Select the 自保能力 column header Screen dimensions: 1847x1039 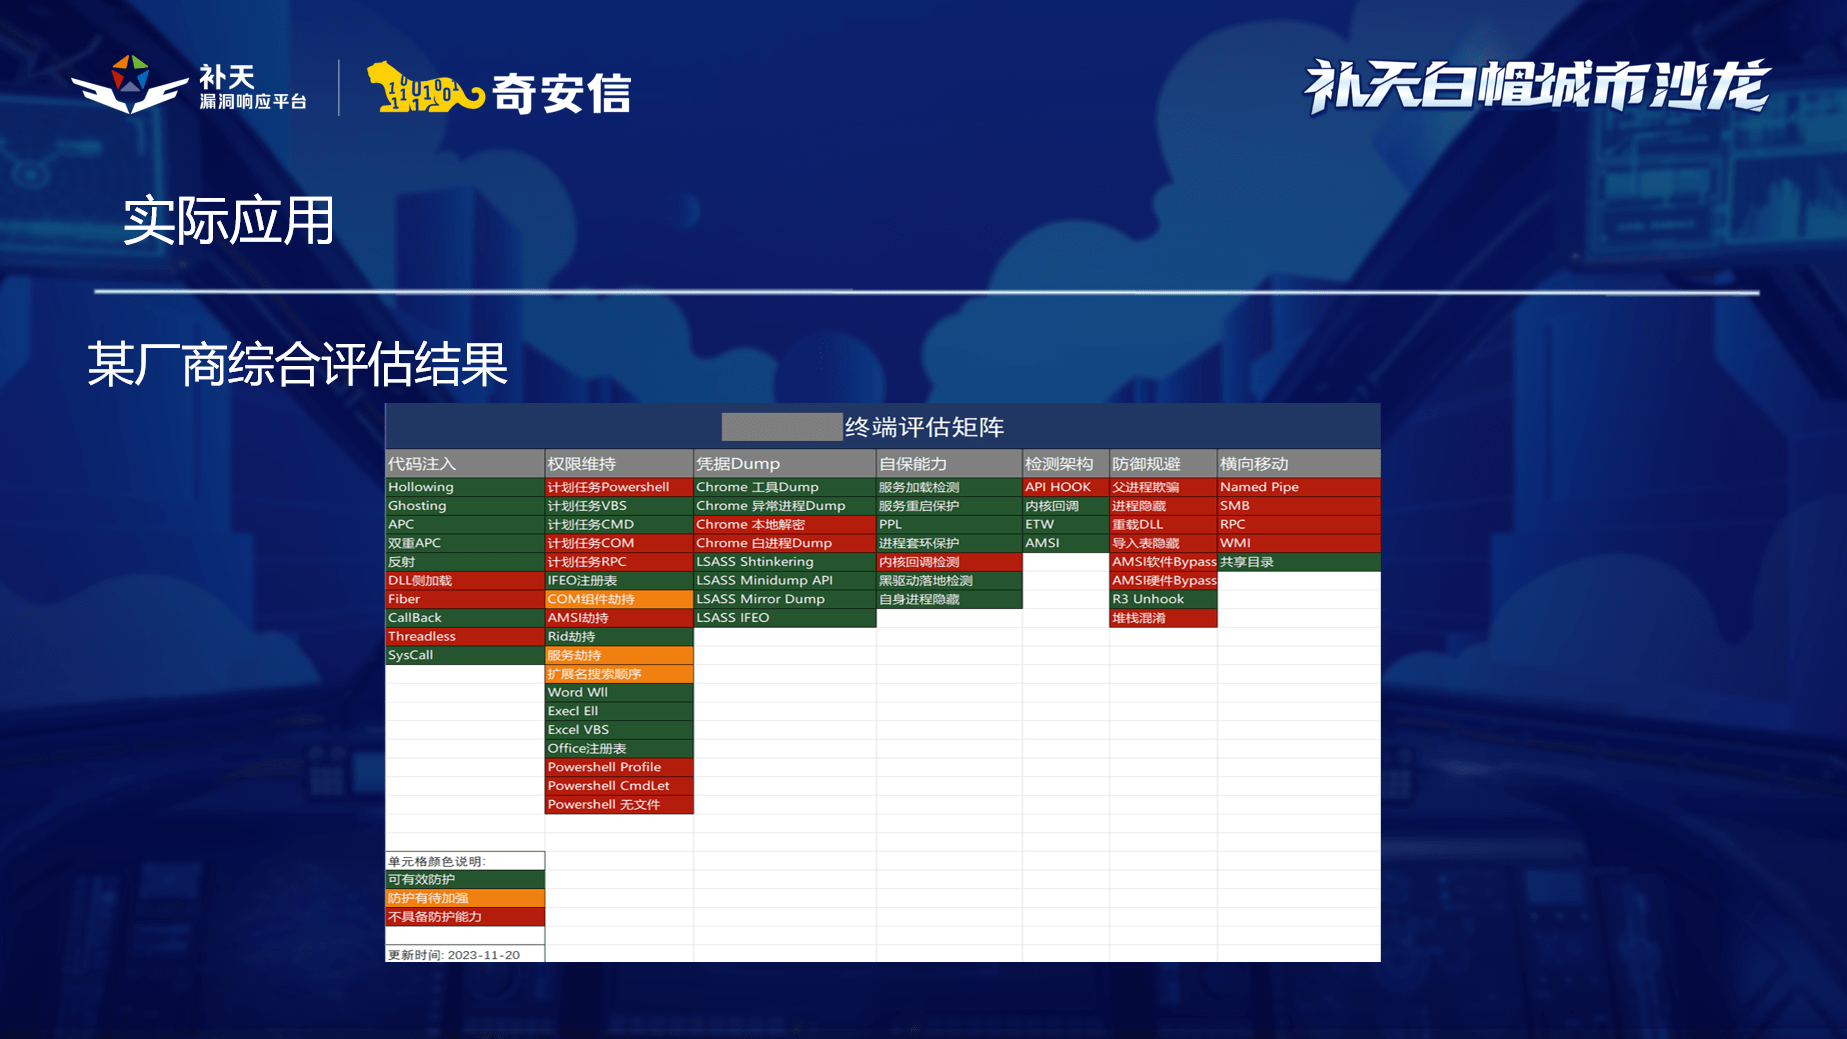point(949,464)
